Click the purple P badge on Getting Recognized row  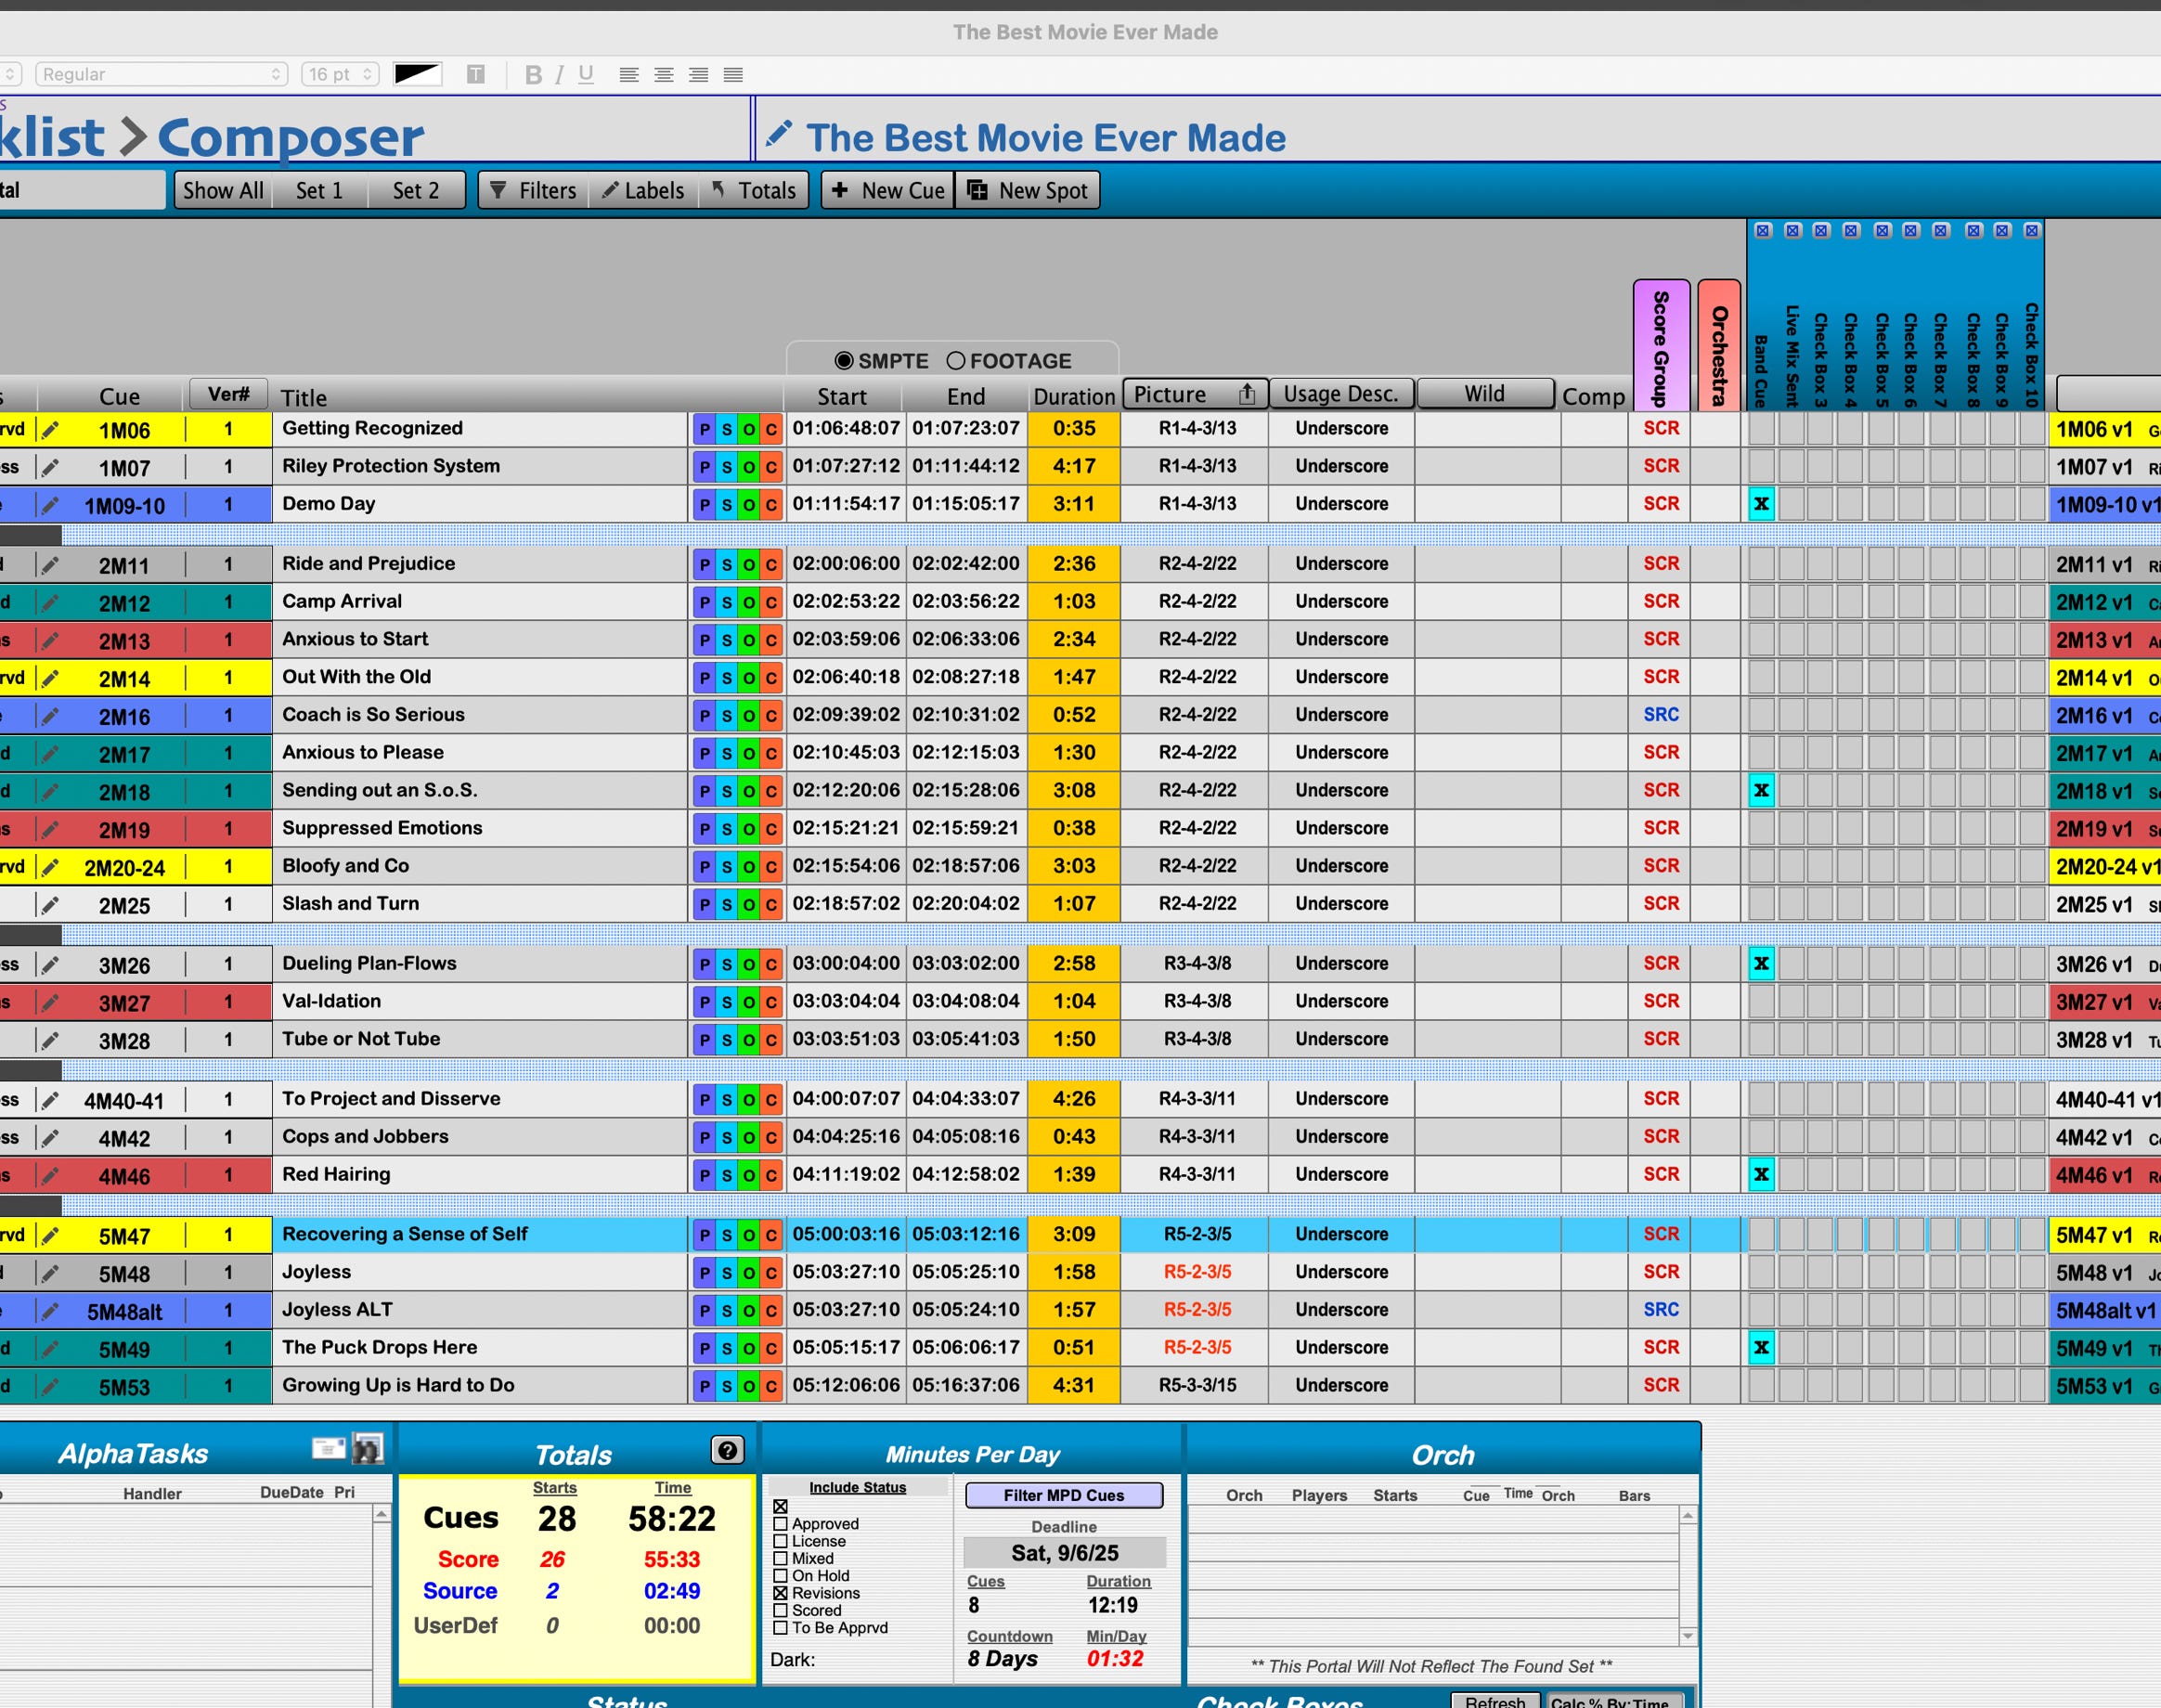(x=704, y=430)
